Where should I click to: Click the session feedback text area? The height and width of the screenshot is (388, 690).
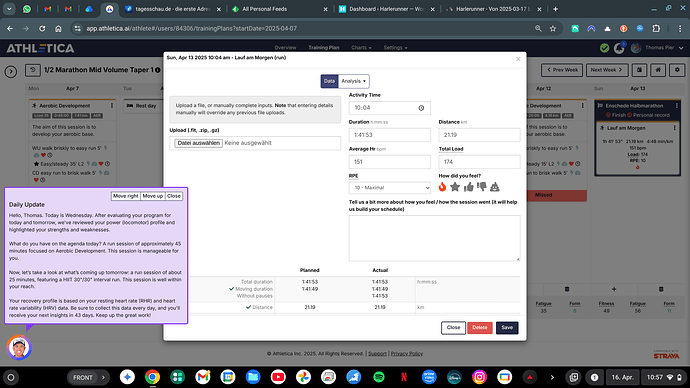coord(435,238)
